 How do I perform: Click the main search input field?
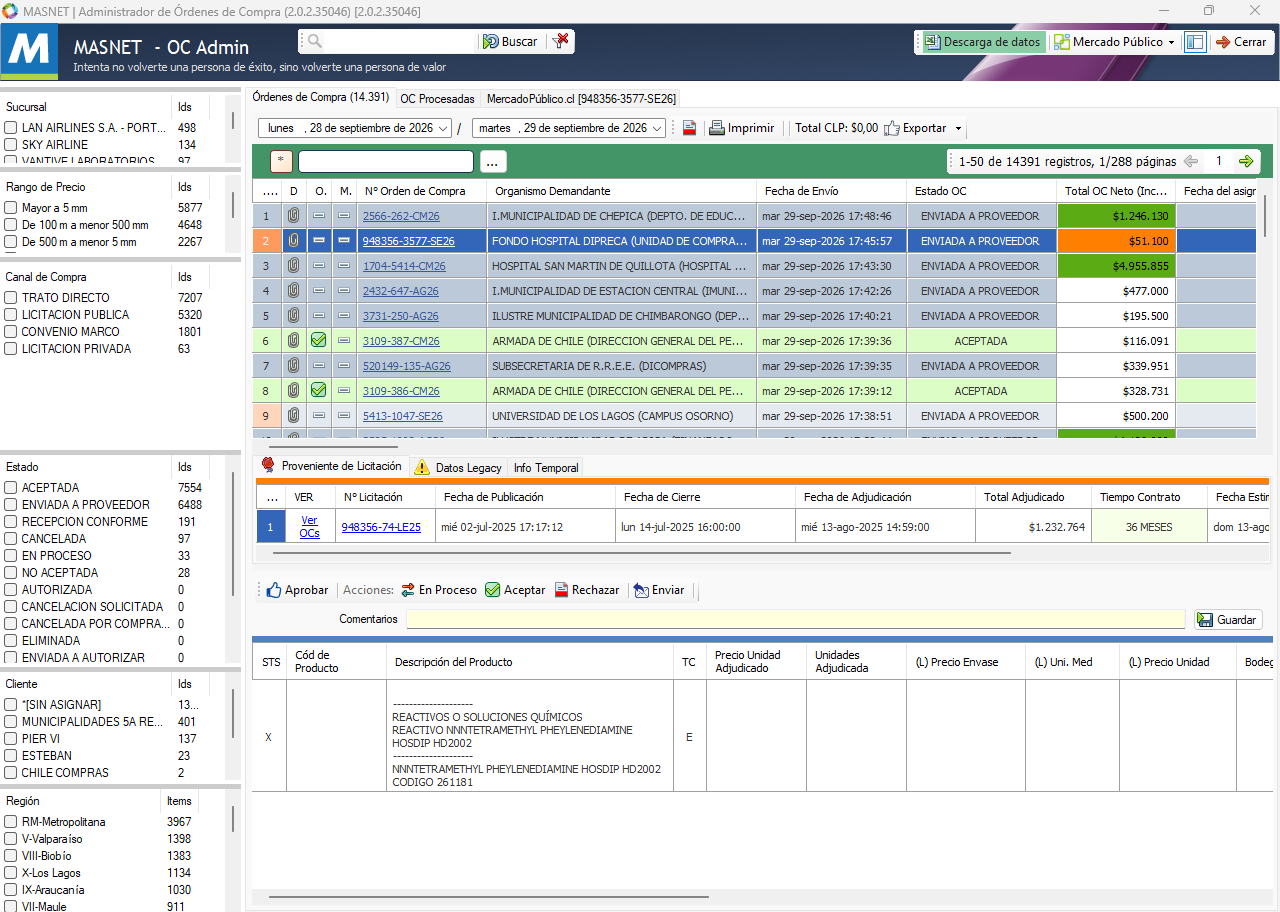400,41
